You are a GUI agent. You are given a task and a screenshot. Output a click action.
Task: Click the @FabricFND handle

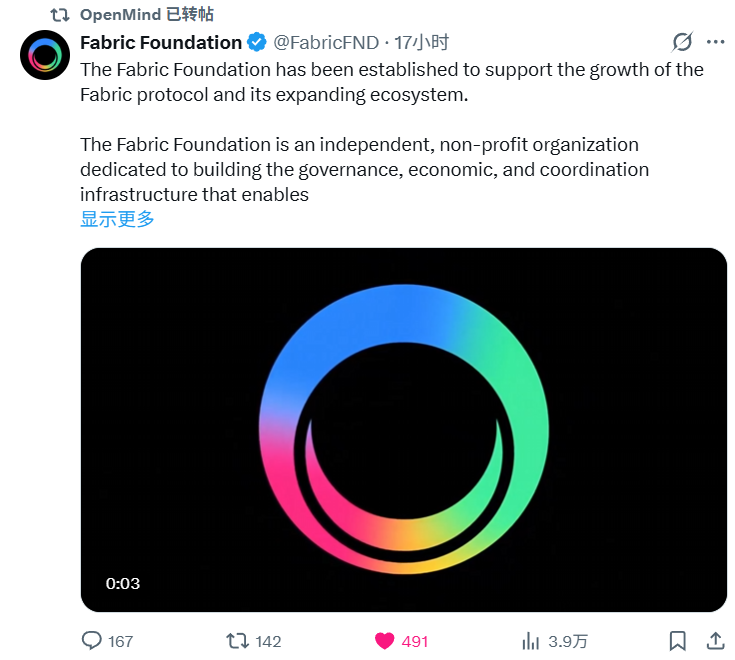(326, 43)
